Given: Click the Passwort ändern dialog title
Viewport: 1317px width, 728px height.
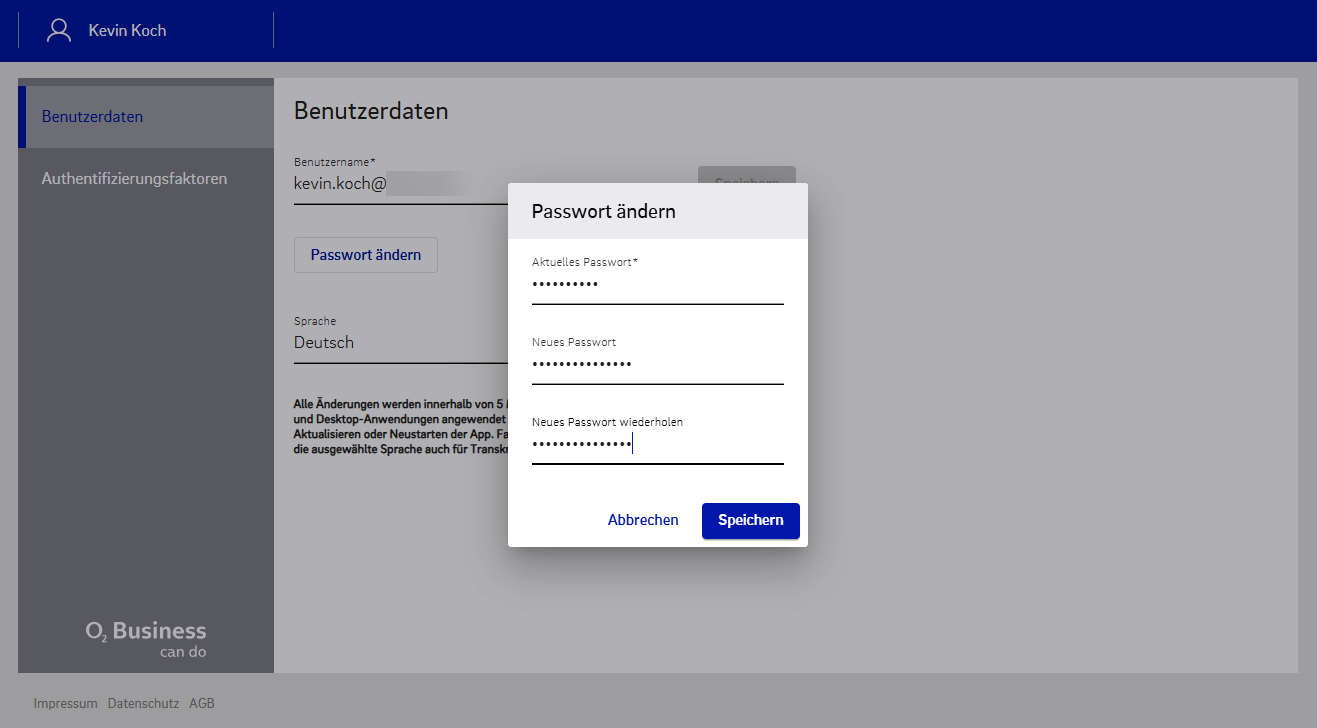Looking at the screenshot, I should (603, 212).
